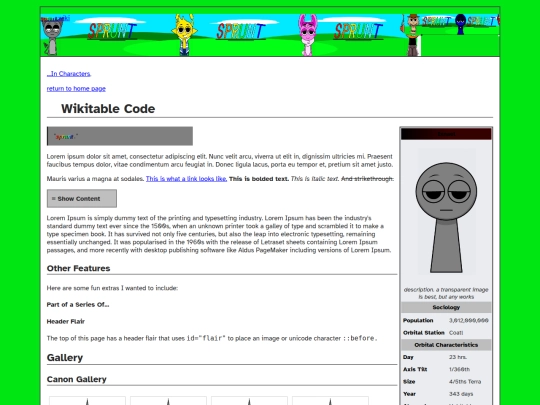The height and width of the screenshot is (405, 540).
Task: Click the 'Header Flair' bold text
Action: click(66, 322)
